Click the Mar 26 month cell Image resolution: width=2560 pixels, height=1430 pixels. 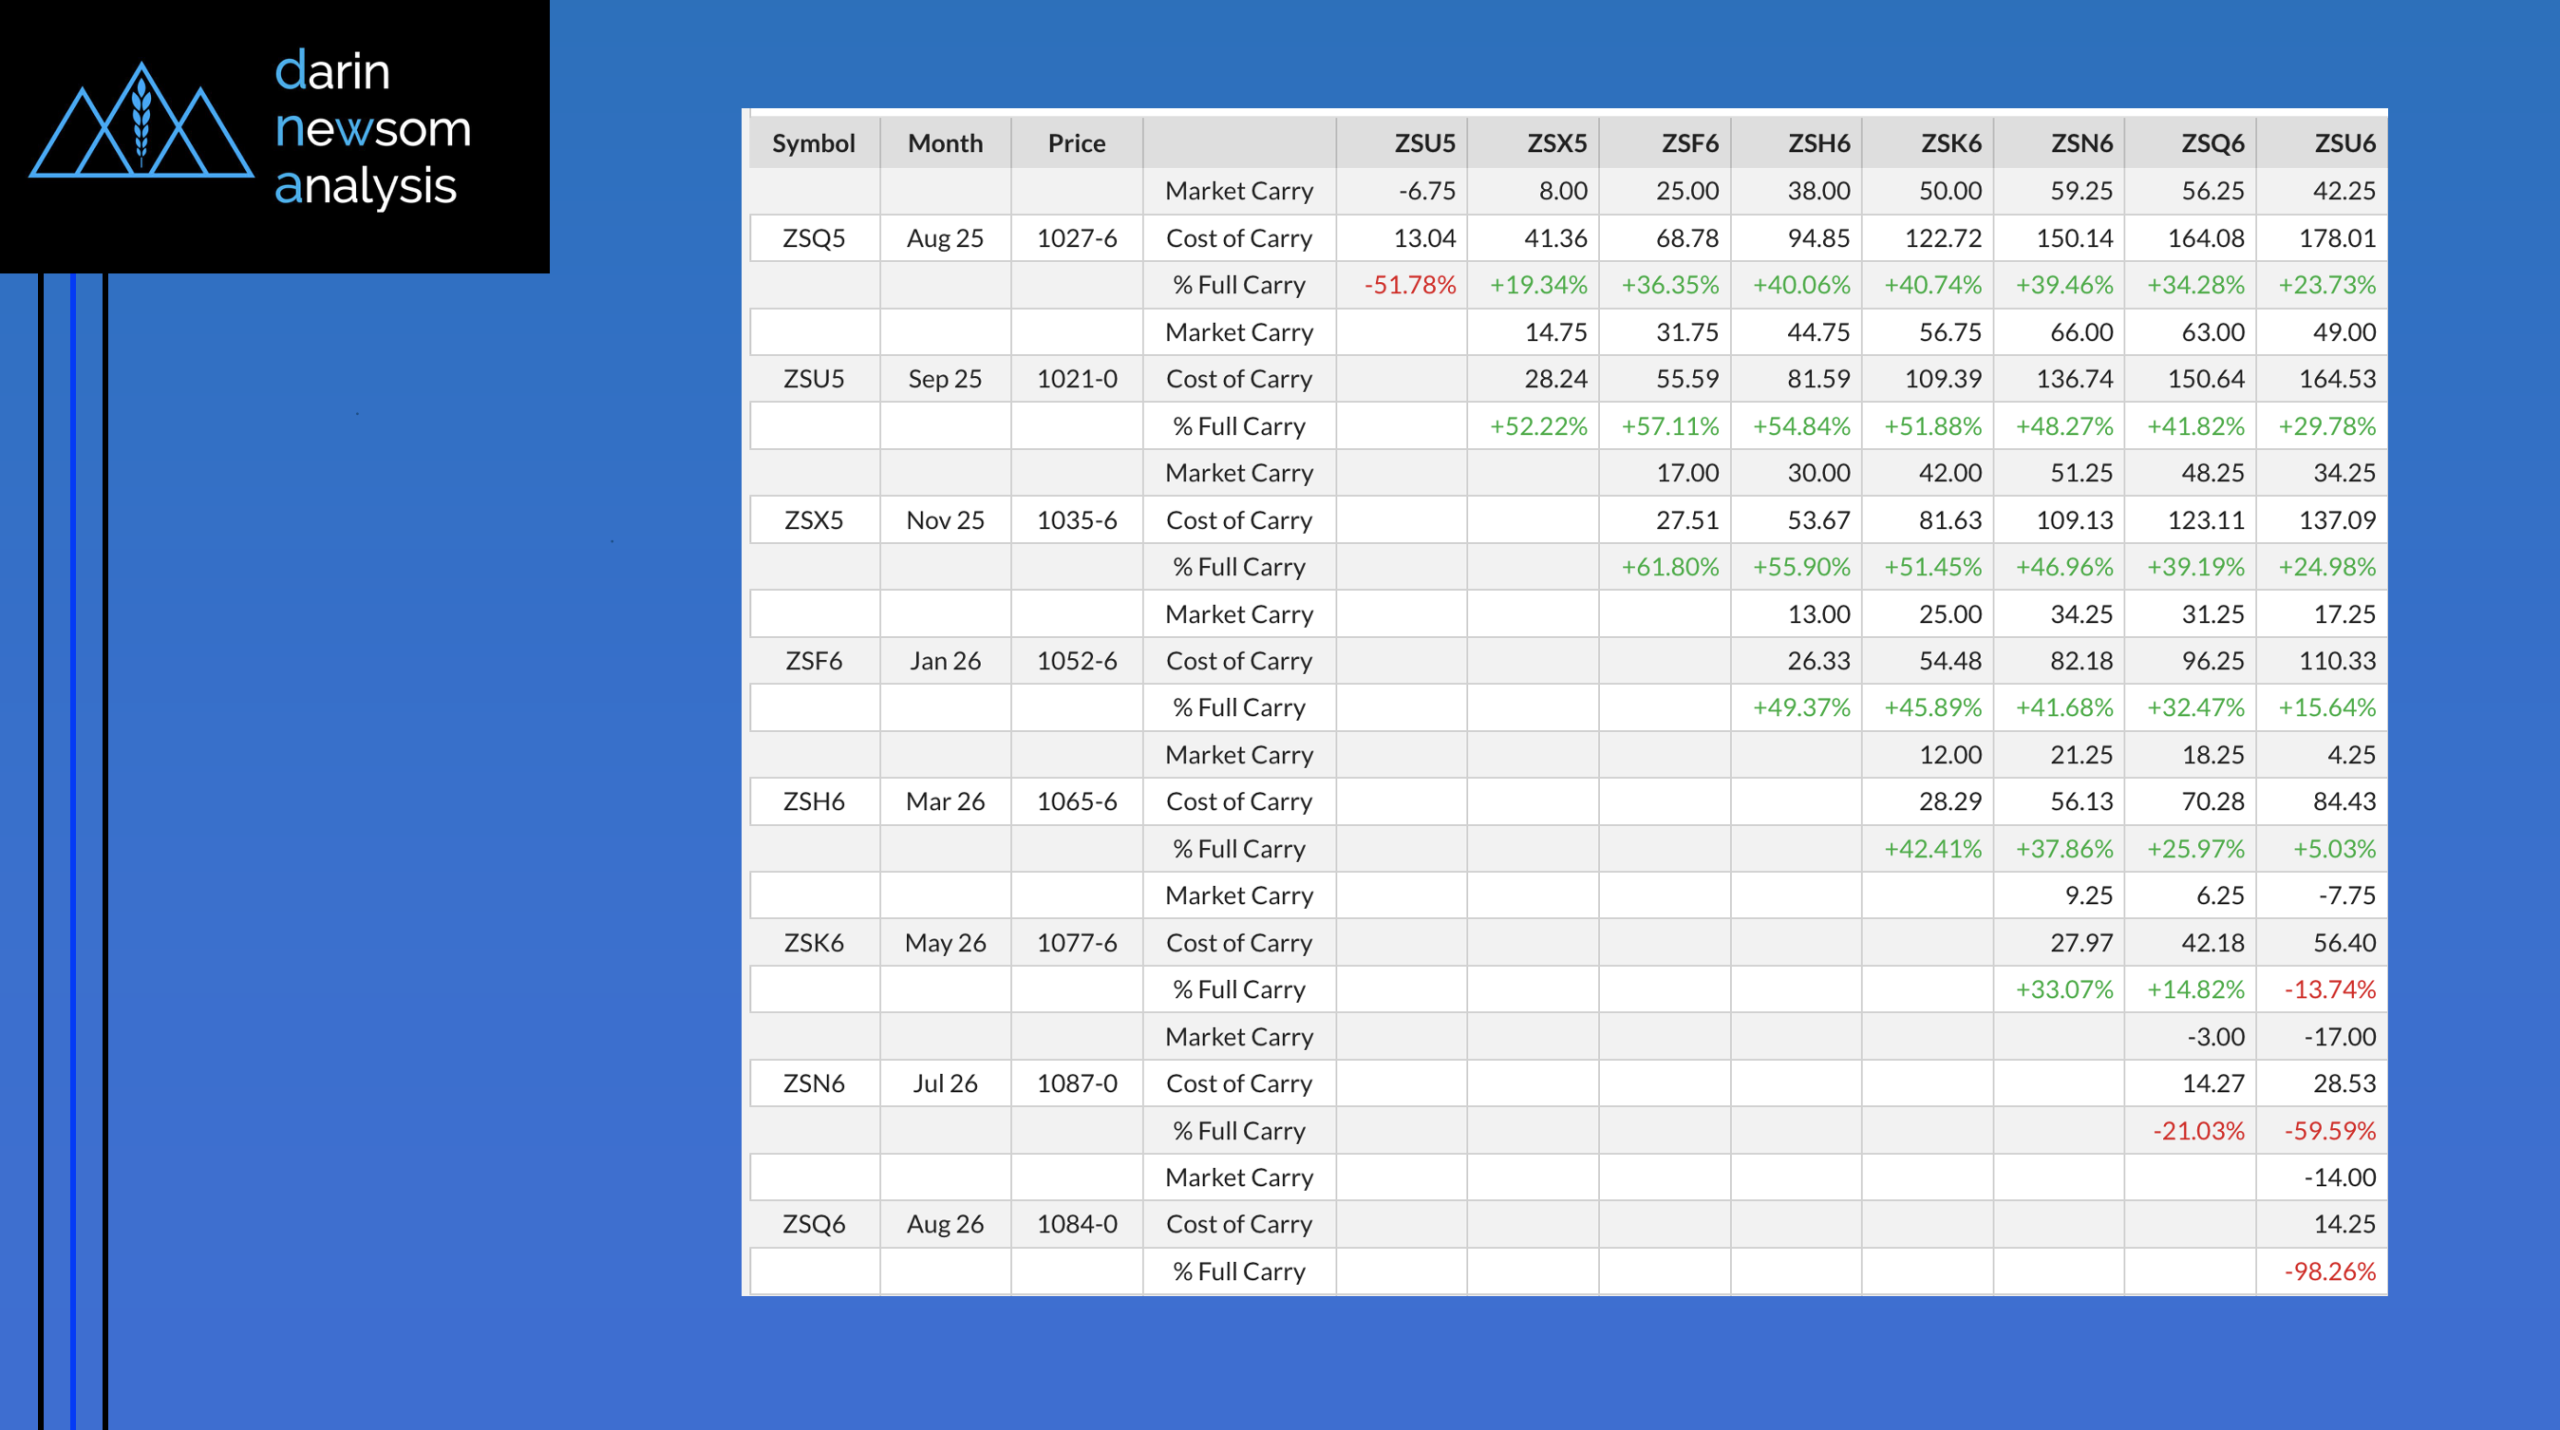coord(944,802)
